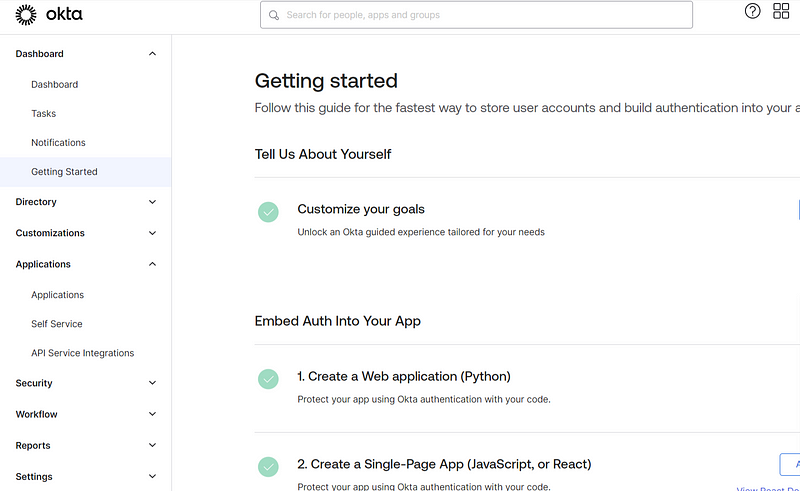Image resolution: width=800 pixels, height=491 pixels.
Task: Click the Reports section label
Action: 33,445
